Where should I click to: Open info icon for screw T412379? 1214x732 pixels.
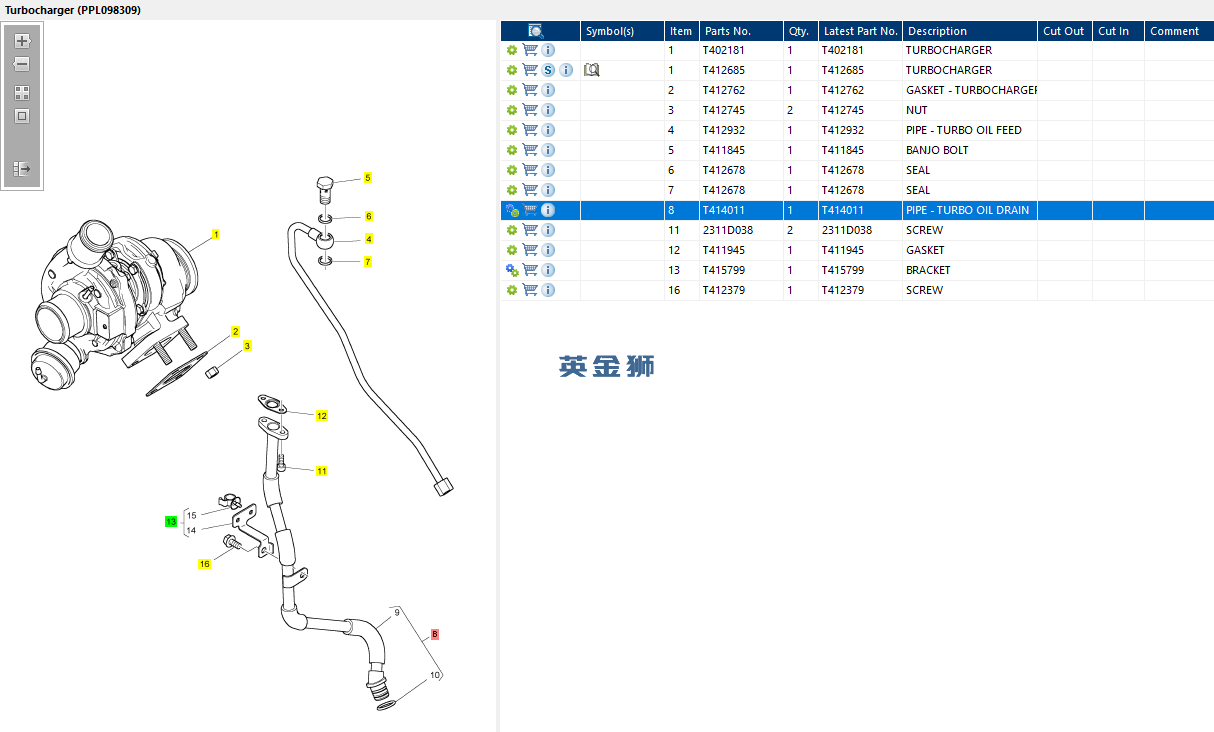548,290
